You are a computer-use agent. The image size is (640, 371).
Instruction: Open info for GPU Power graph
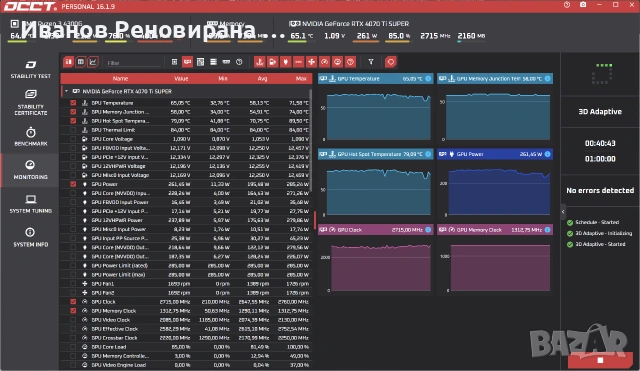[547, 154]
